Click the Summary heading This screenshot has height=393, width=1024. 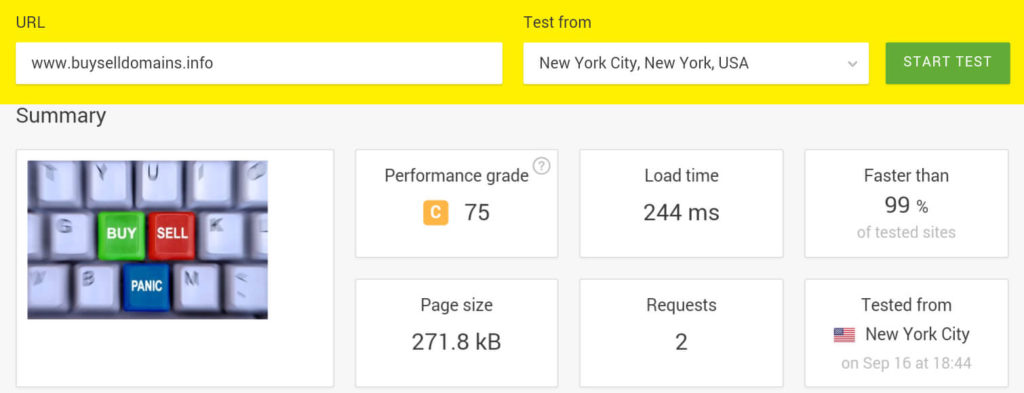pos(61,116)
